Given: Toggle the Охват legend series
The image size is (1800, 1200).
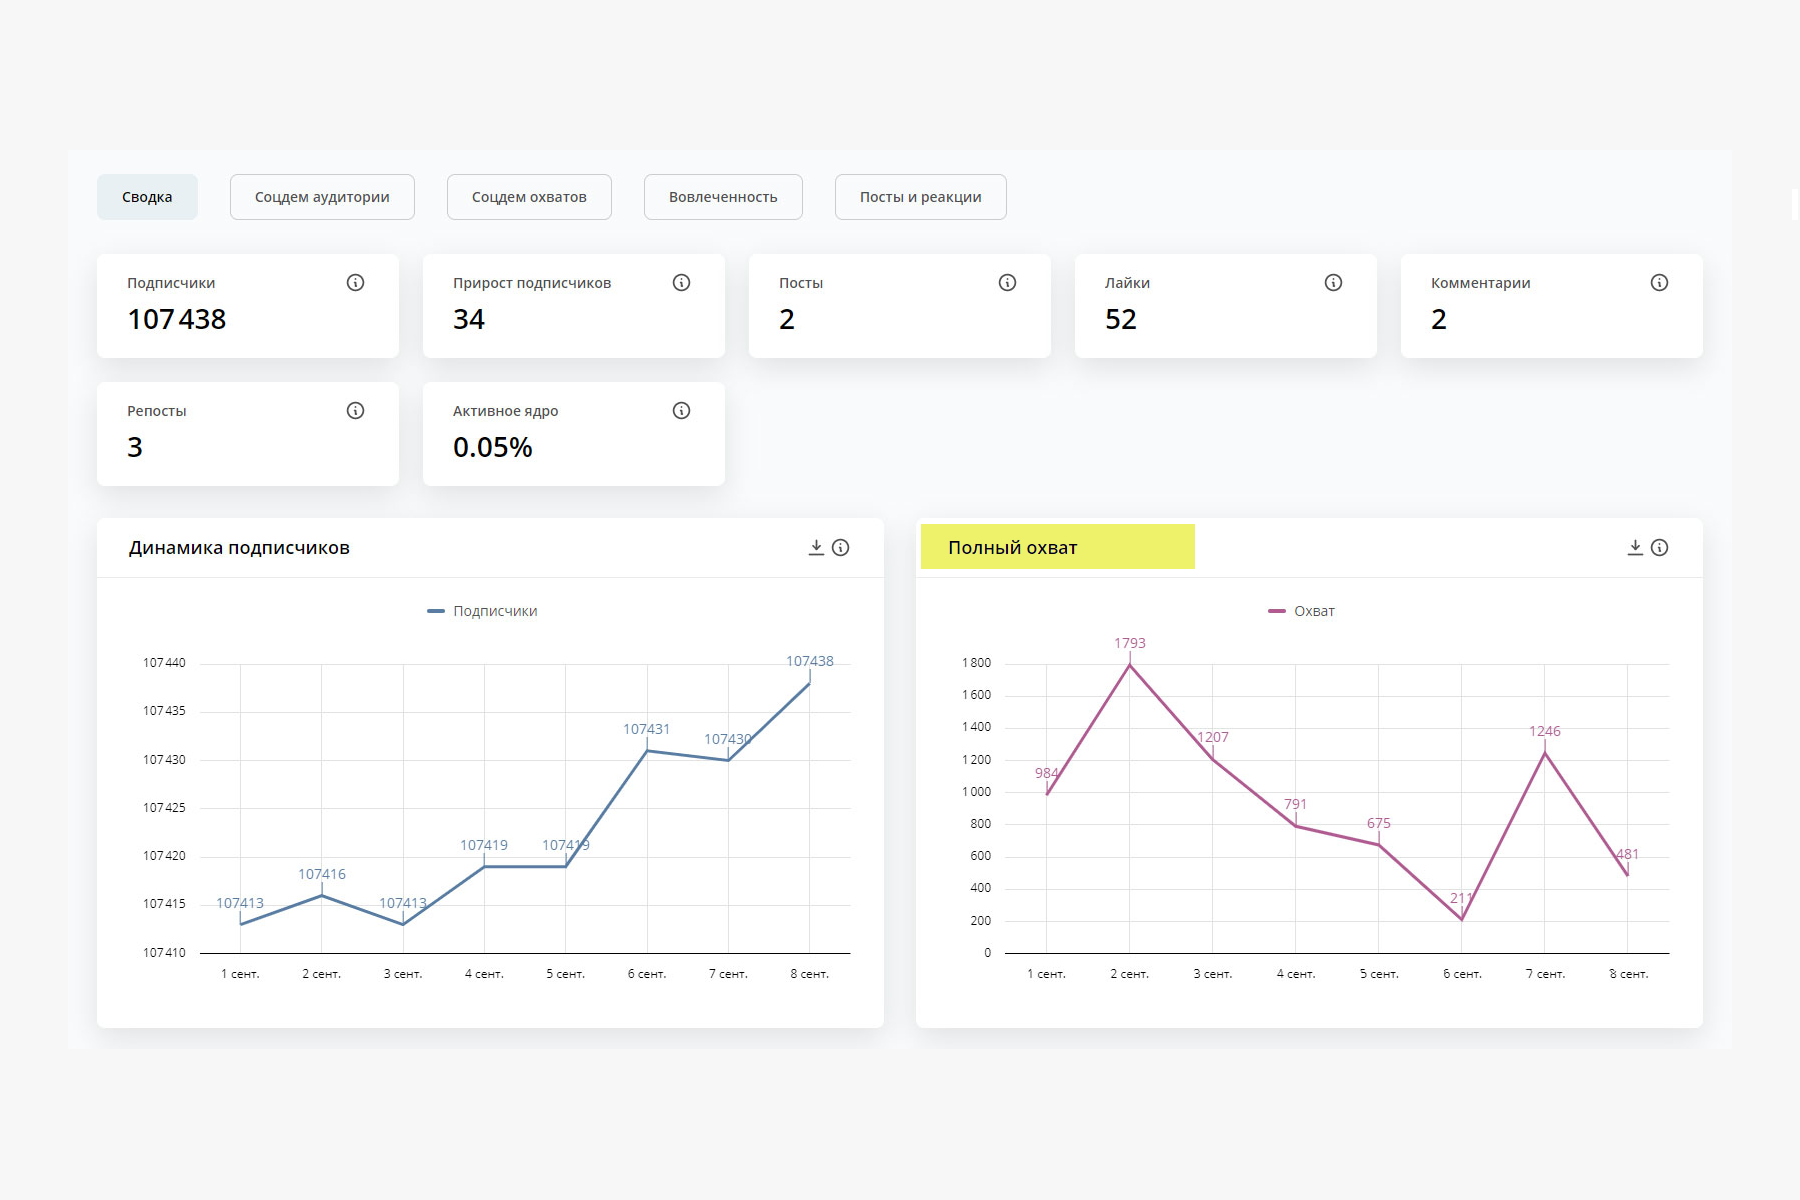Looking at the screenshot, I should [x=1301, y=611].
